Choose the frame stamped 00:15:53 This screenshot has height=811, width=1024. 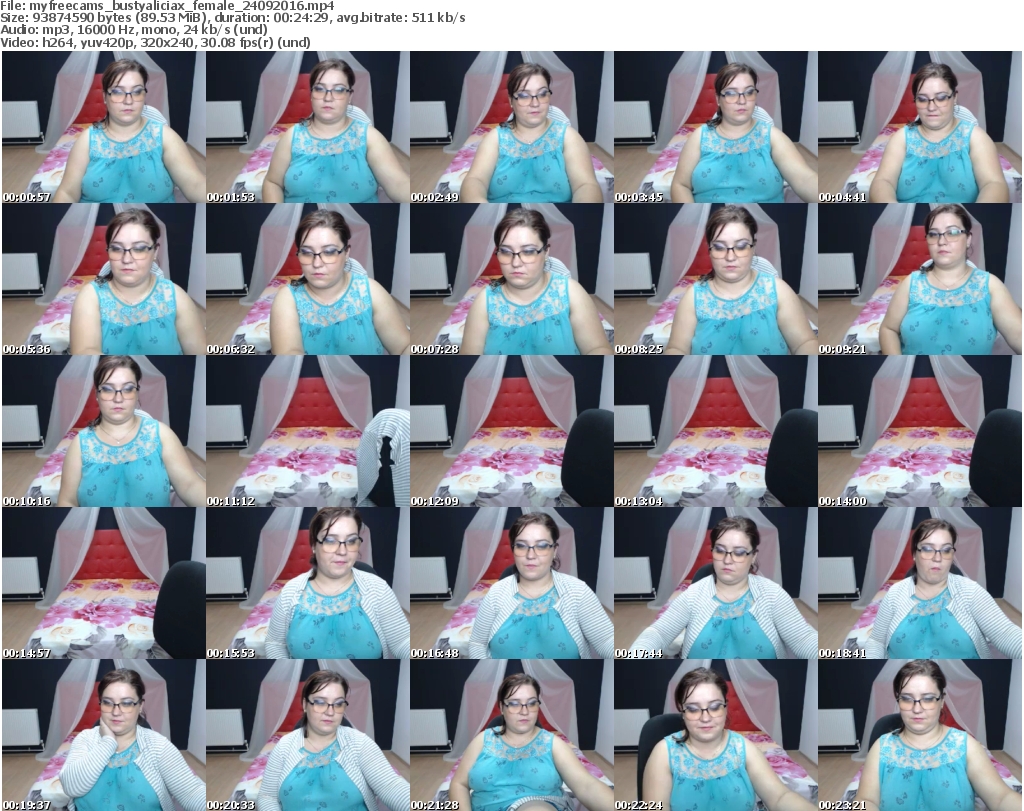coord(308,583)
